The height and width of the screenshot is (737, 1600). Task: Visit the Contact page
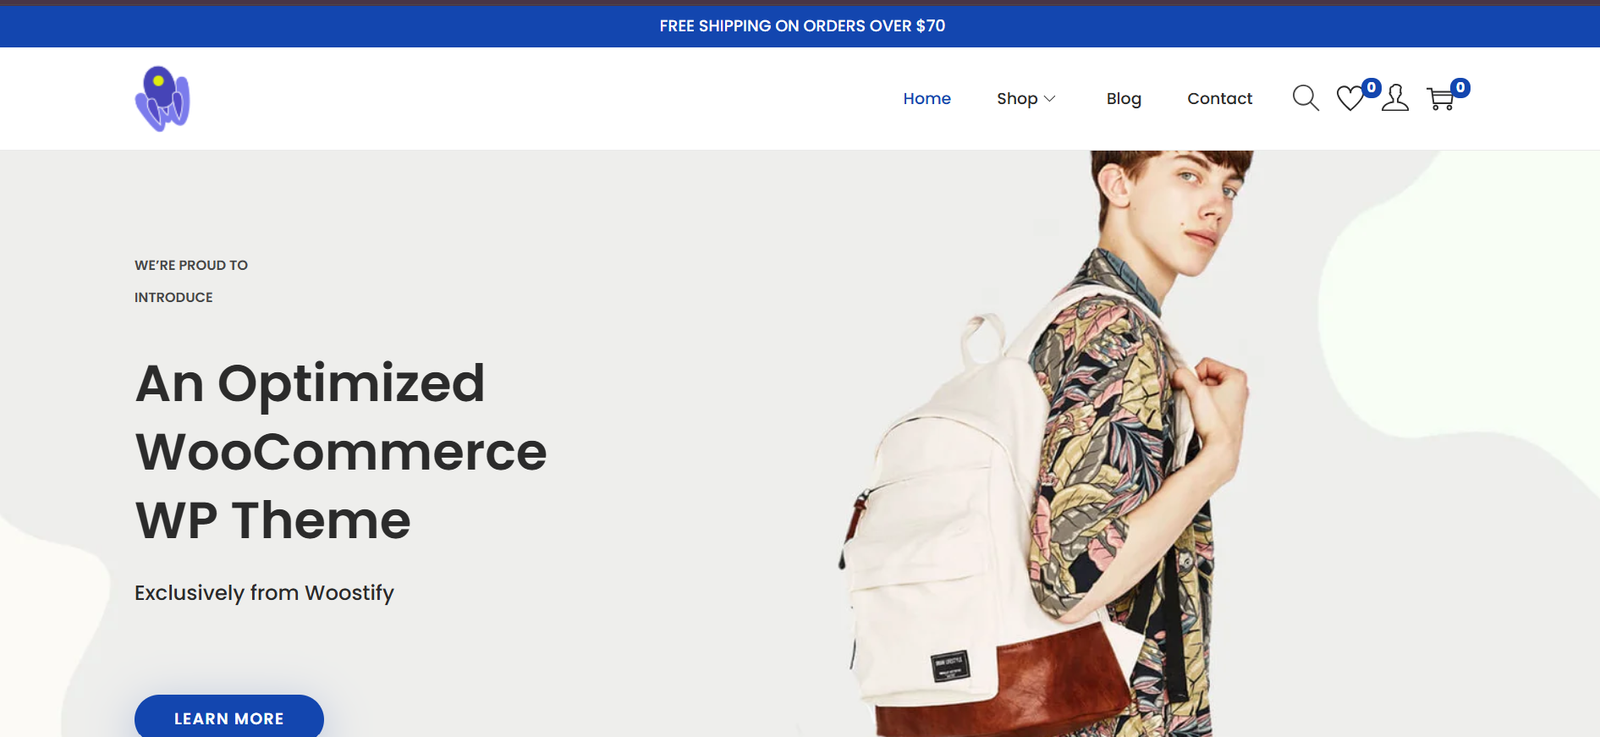point(1219,98)
